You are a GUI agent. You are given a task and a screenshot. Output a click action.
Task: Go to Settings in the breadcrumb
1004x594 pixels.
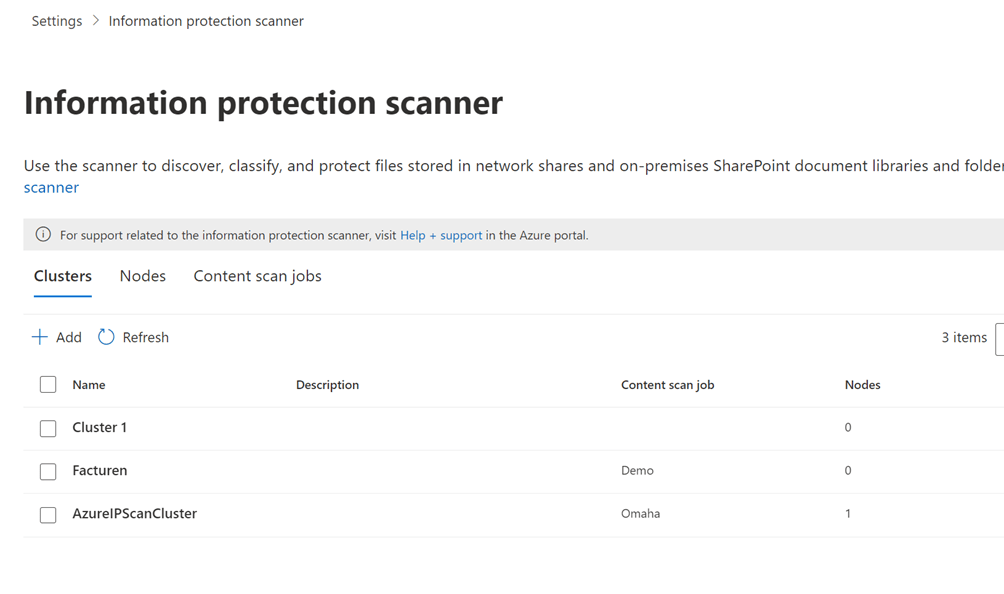pyautogui.click(x=57, y=21)
